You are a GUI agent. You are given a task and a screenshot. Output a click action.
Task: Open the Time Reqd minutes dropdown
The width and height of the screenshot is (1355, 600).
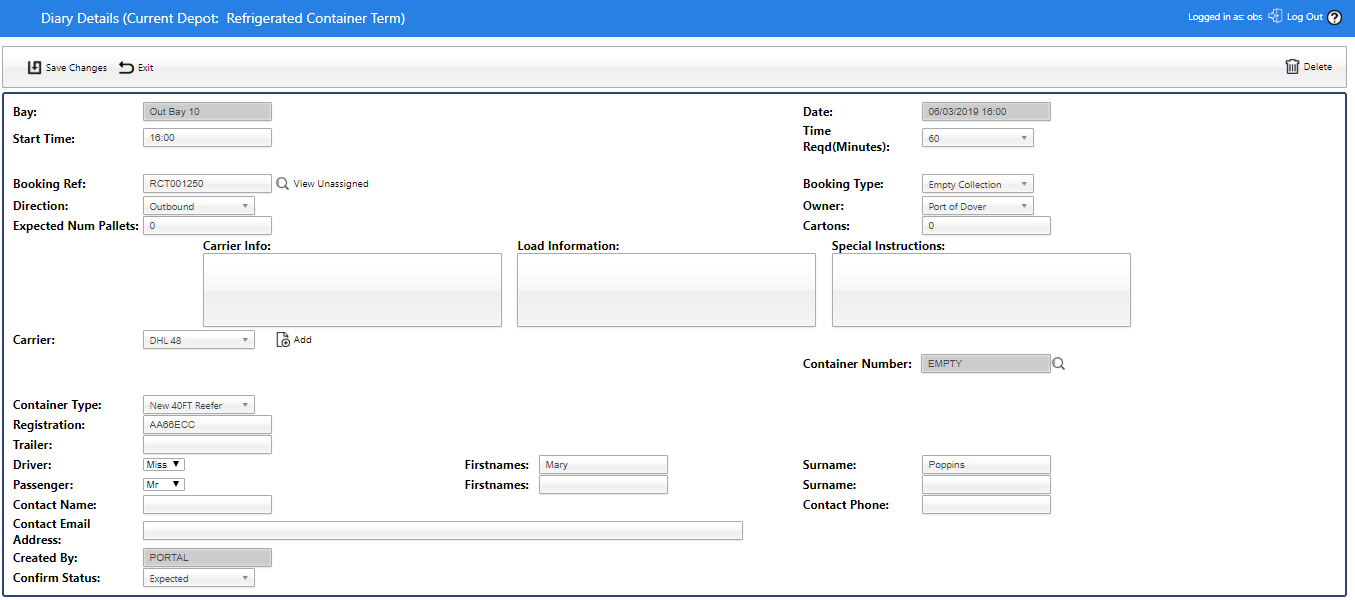977,139
